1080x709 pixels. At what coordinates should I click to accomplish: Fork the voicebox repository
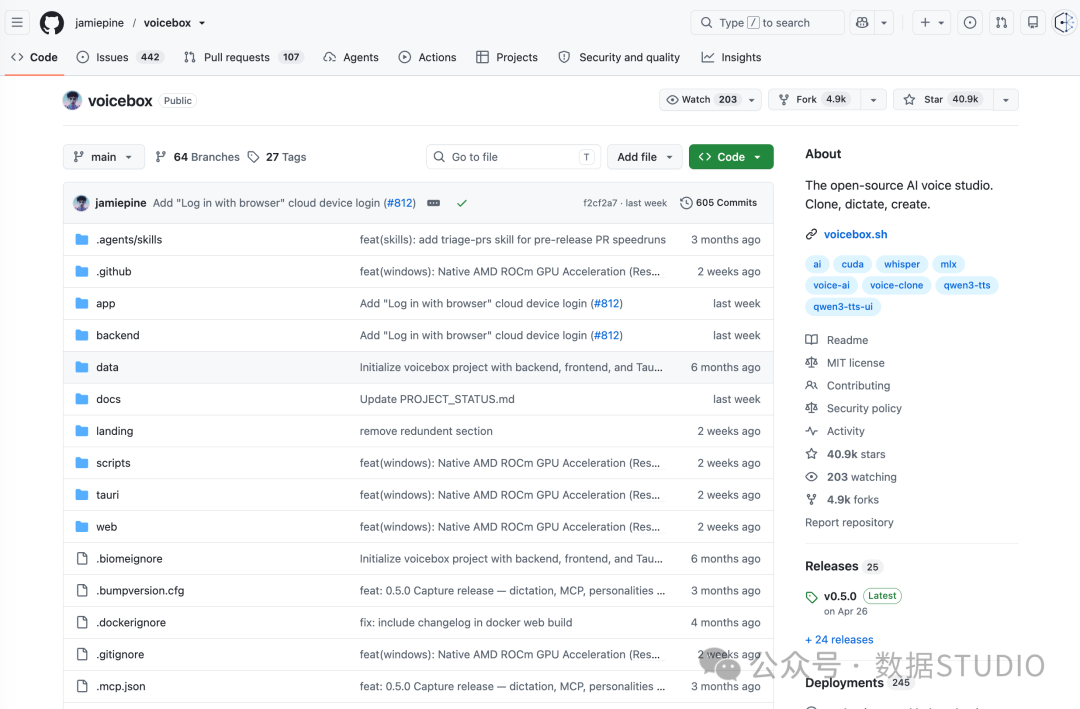click(x=816, y=100)
